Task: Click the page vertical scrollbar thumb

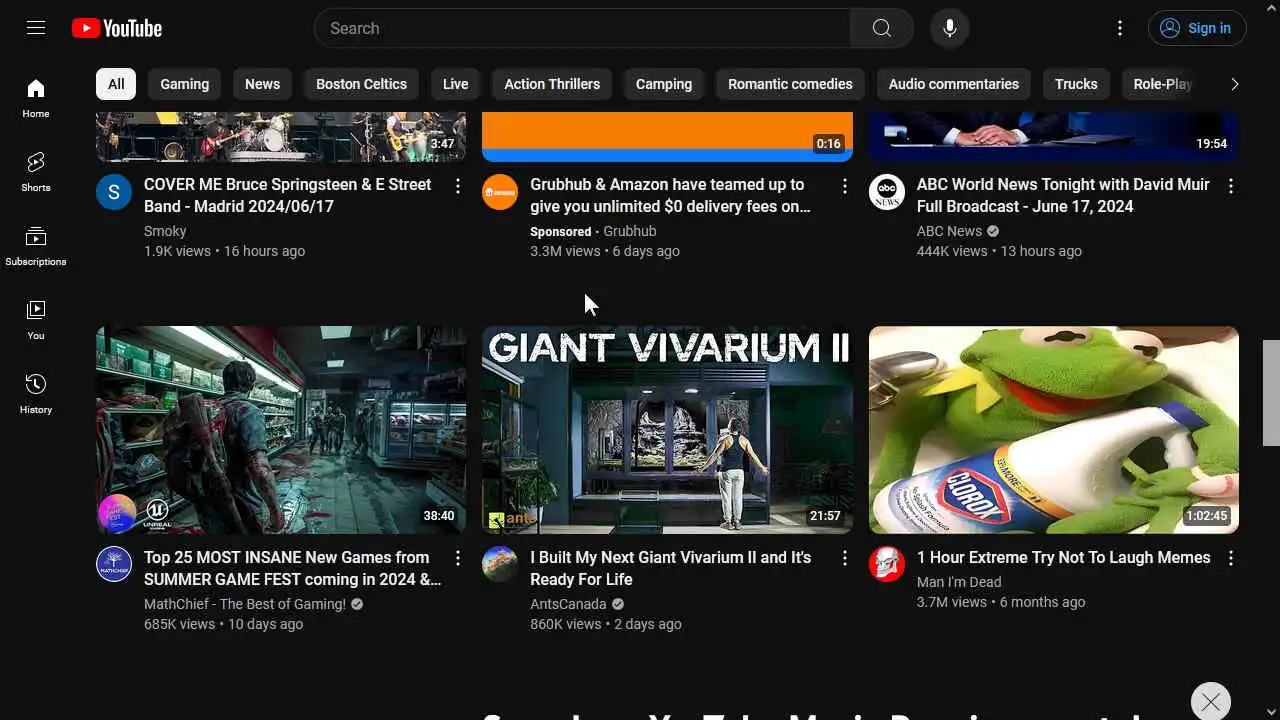Action: click(1271, 393)
